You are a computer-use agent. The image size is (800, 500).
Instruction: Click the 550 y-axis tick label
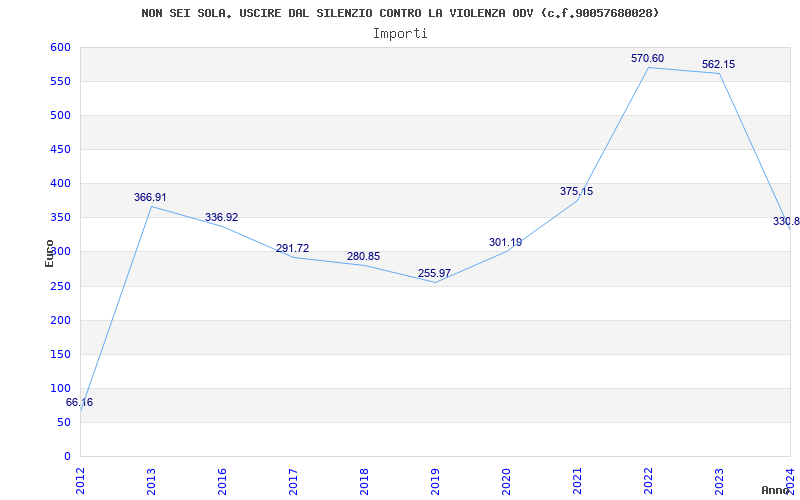click(x=60, y=81)
